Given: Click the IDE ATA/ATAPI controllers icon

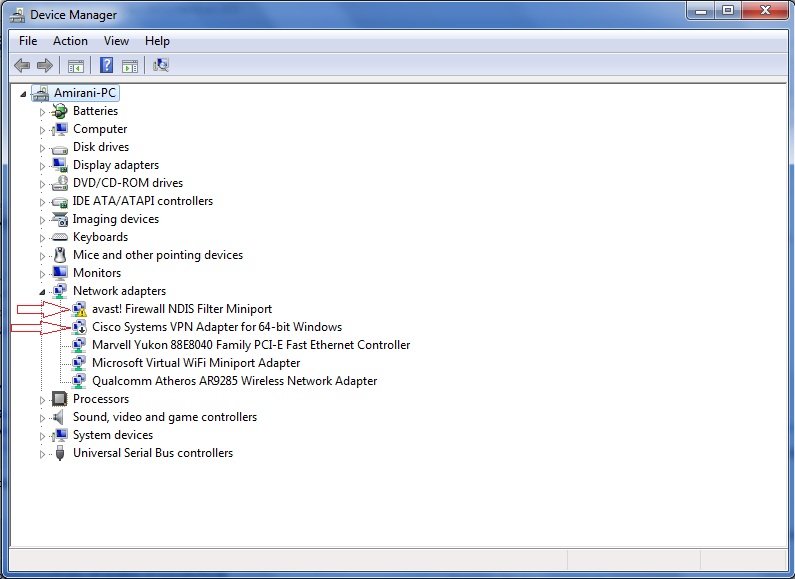Looking at the screenshot, I should click(x=60, y=202).
